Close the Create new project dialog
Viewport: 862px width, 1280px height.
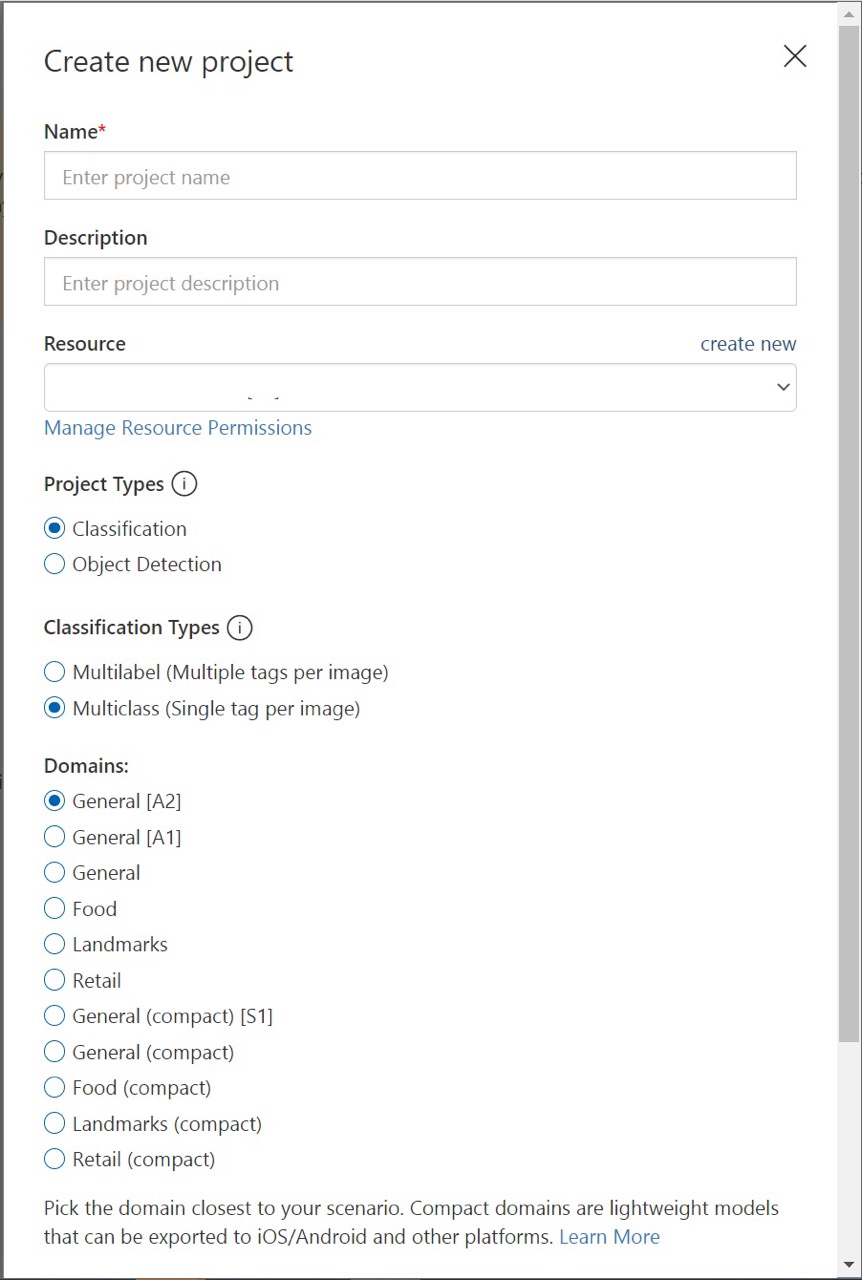coord(795,56)
